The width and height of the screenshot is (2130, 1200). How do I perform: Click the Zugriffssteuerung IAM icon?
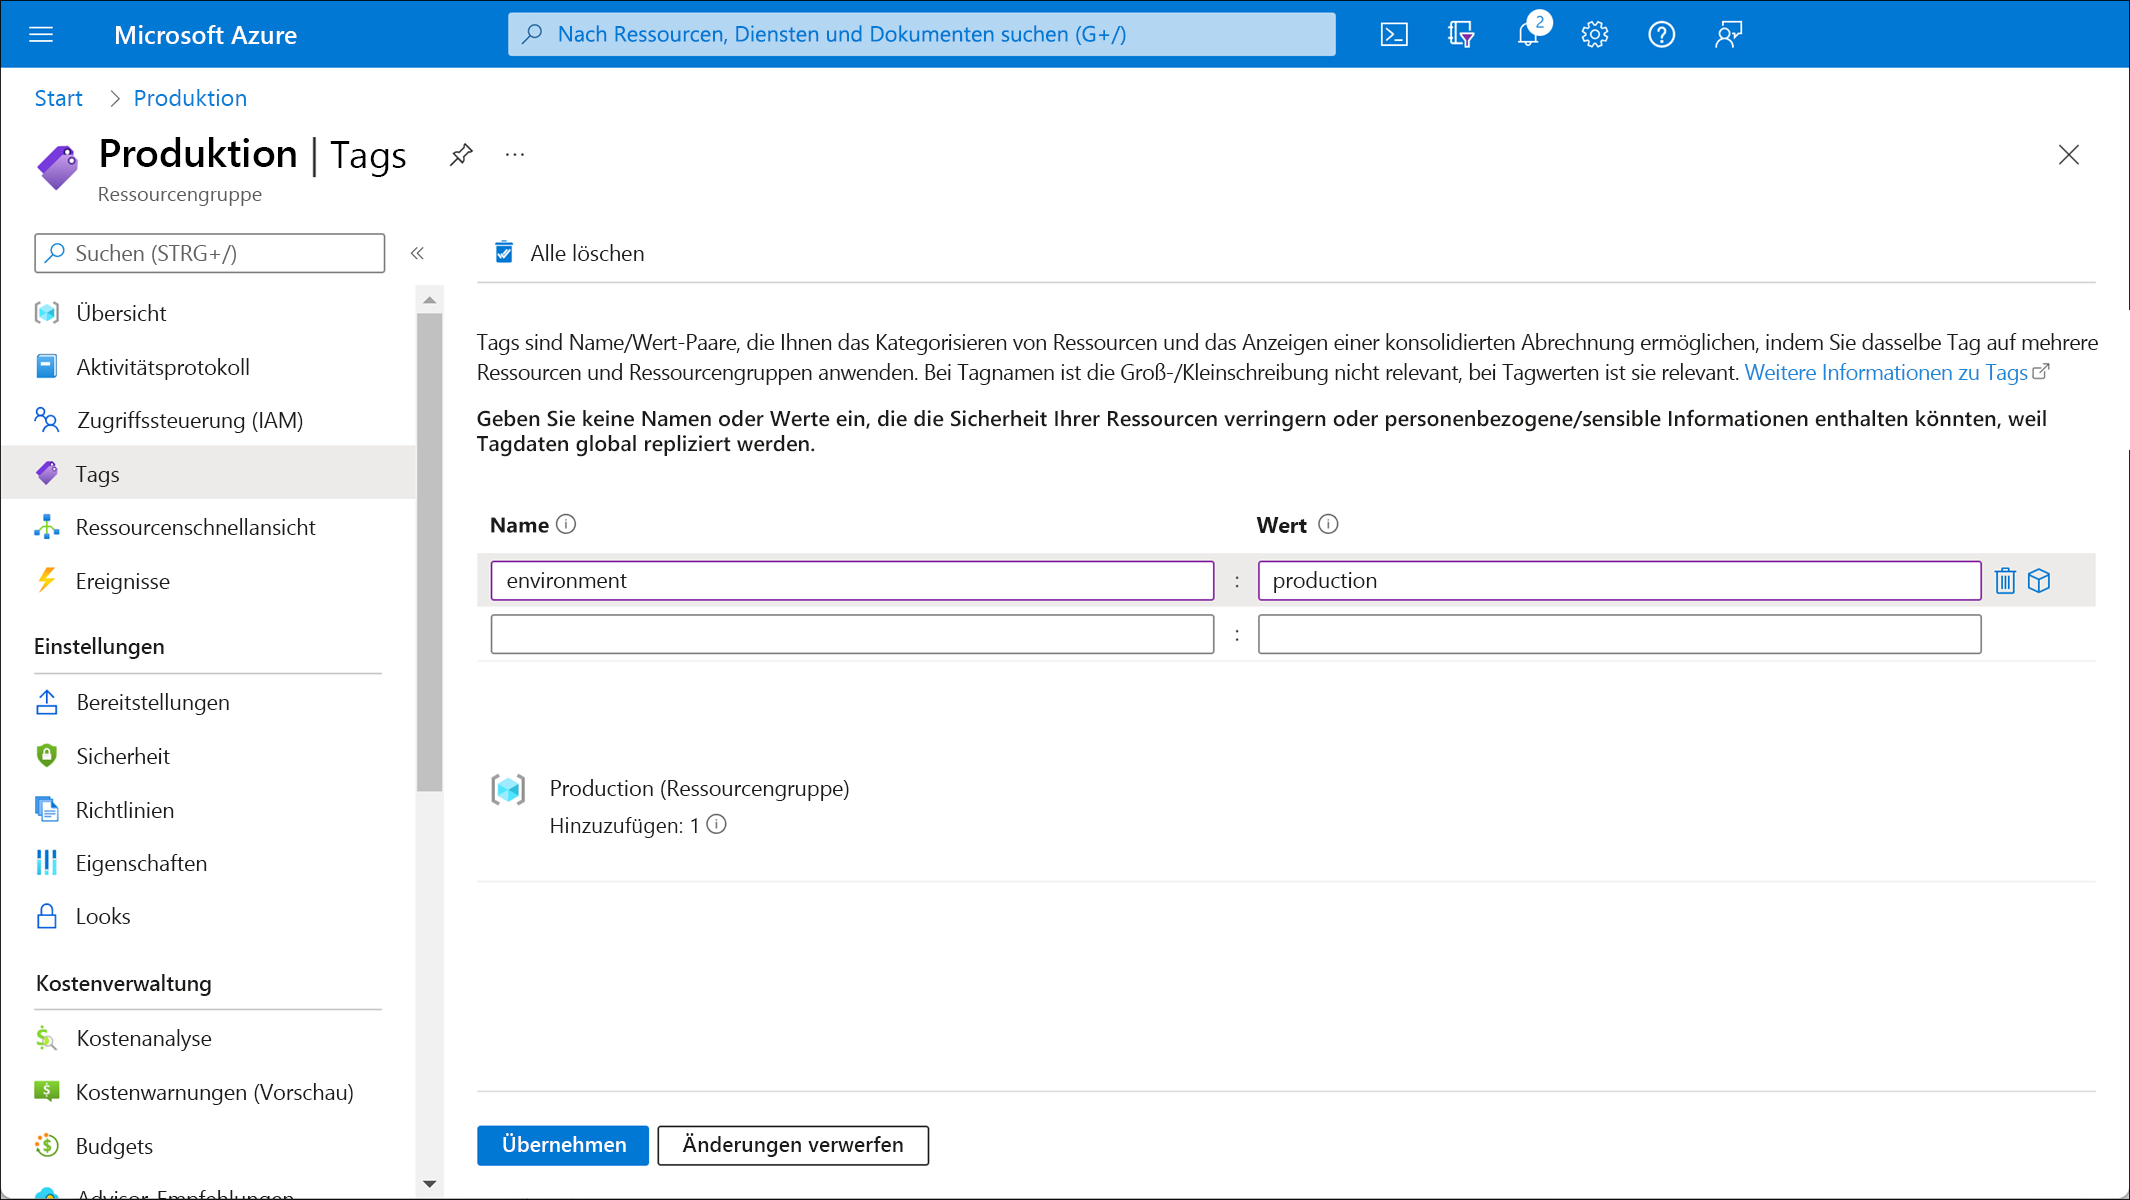[48, 420]
